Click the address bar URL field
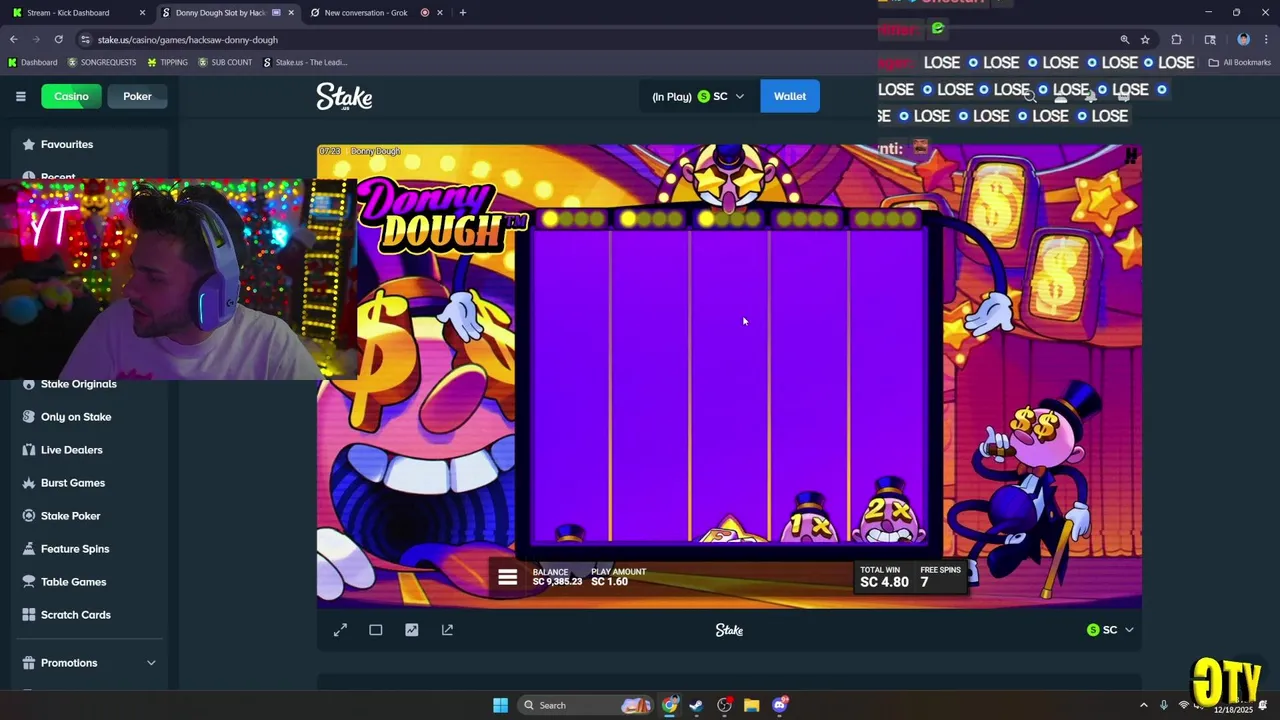This screenshot has height=720, width=1280. (600, 39)
